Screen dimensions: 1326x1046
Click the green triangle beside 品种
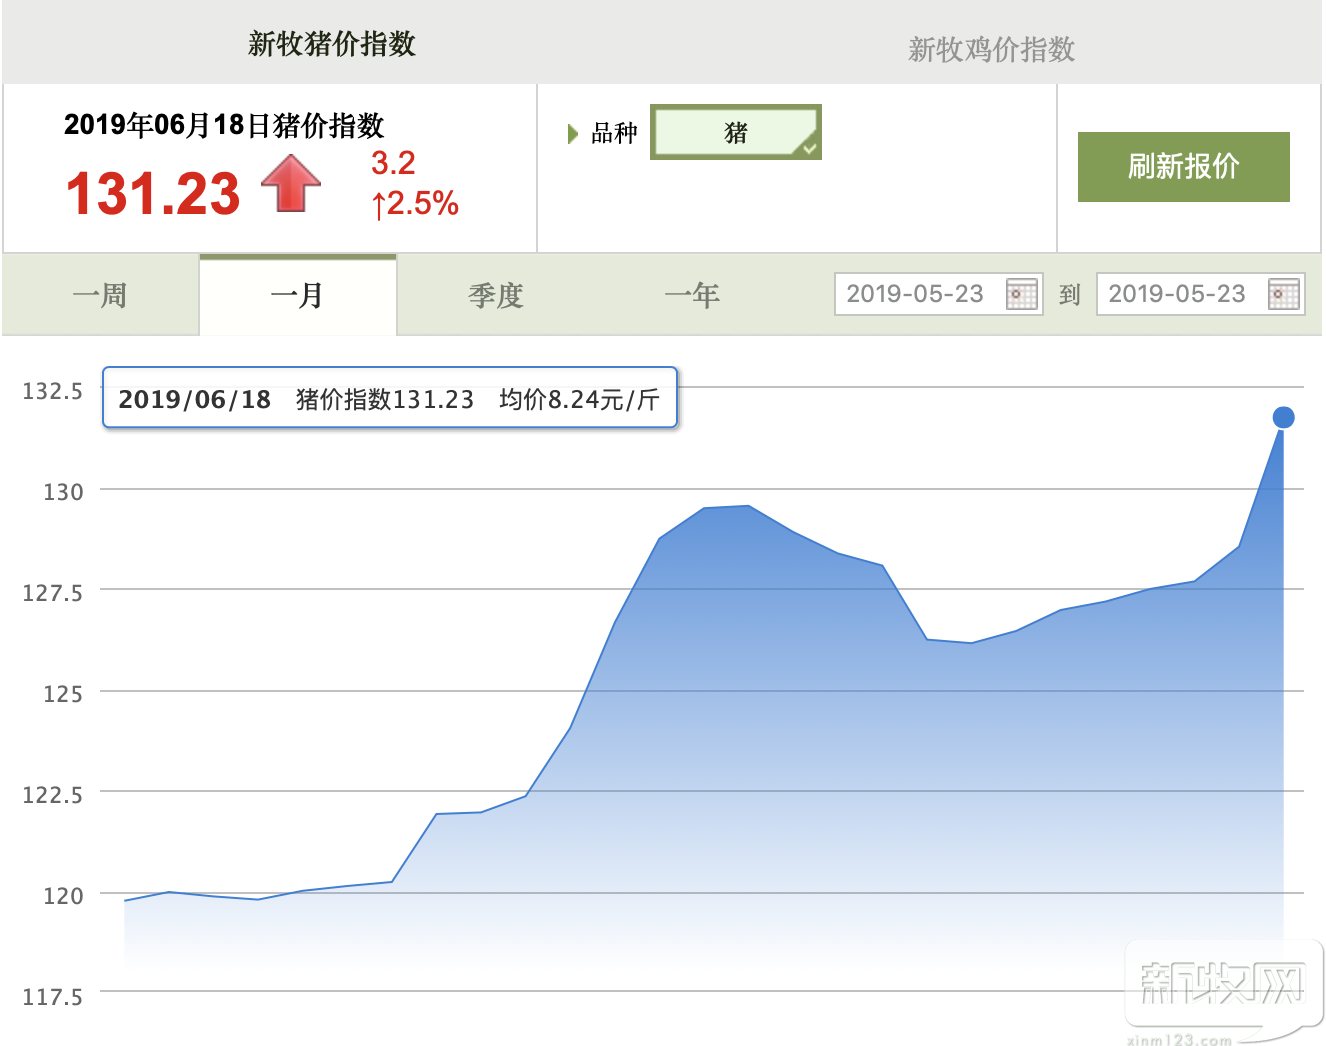coord(573,134)
